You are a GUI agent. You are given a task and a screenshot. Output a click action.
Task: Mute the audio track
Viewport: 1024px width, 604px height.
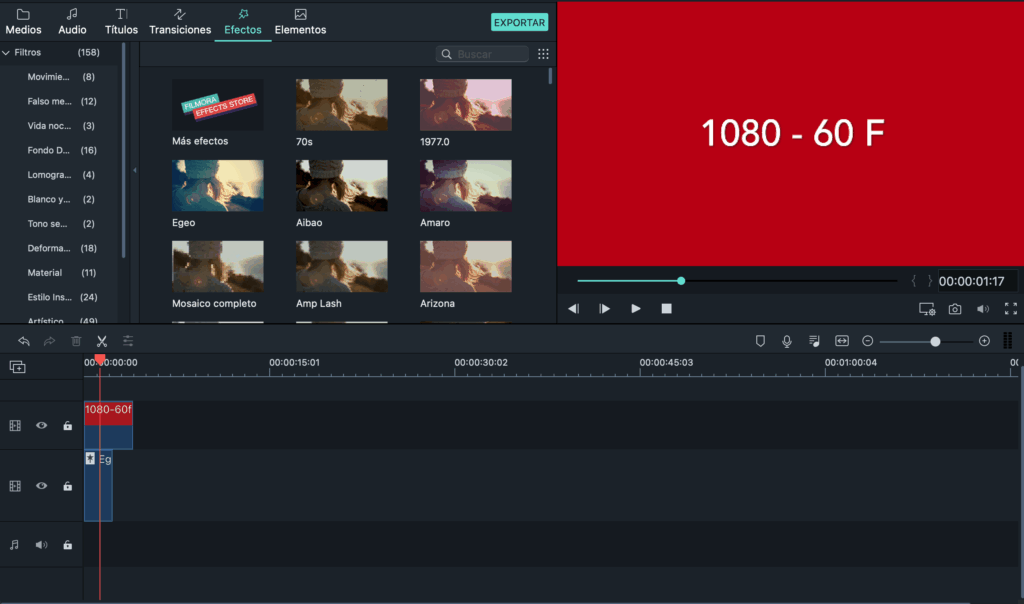(x=40, y=544)
